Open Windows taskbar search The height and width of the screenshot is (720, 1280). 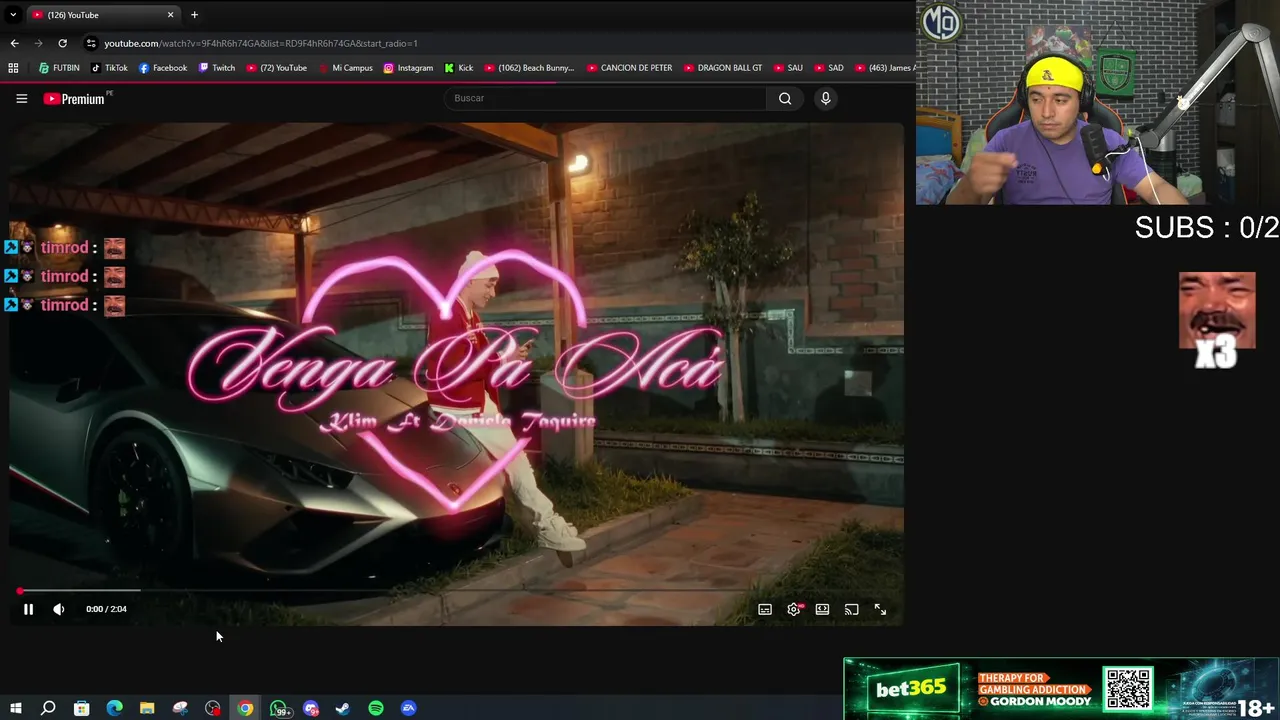coord(48,708)
